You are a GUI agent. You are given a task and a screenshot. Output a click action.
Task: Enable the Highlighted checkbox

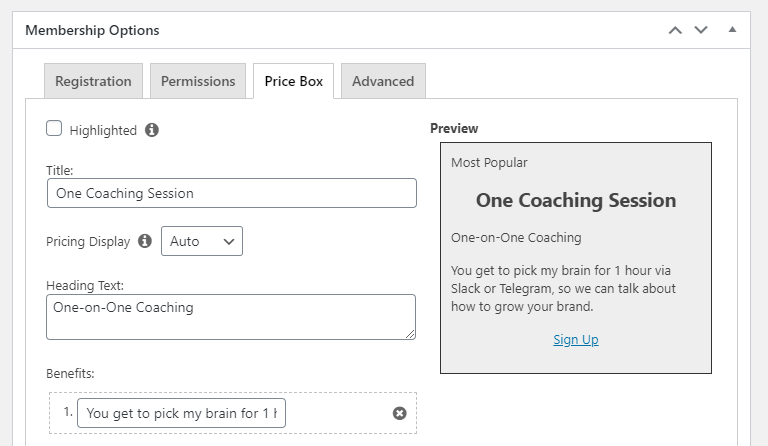(54, 129)
